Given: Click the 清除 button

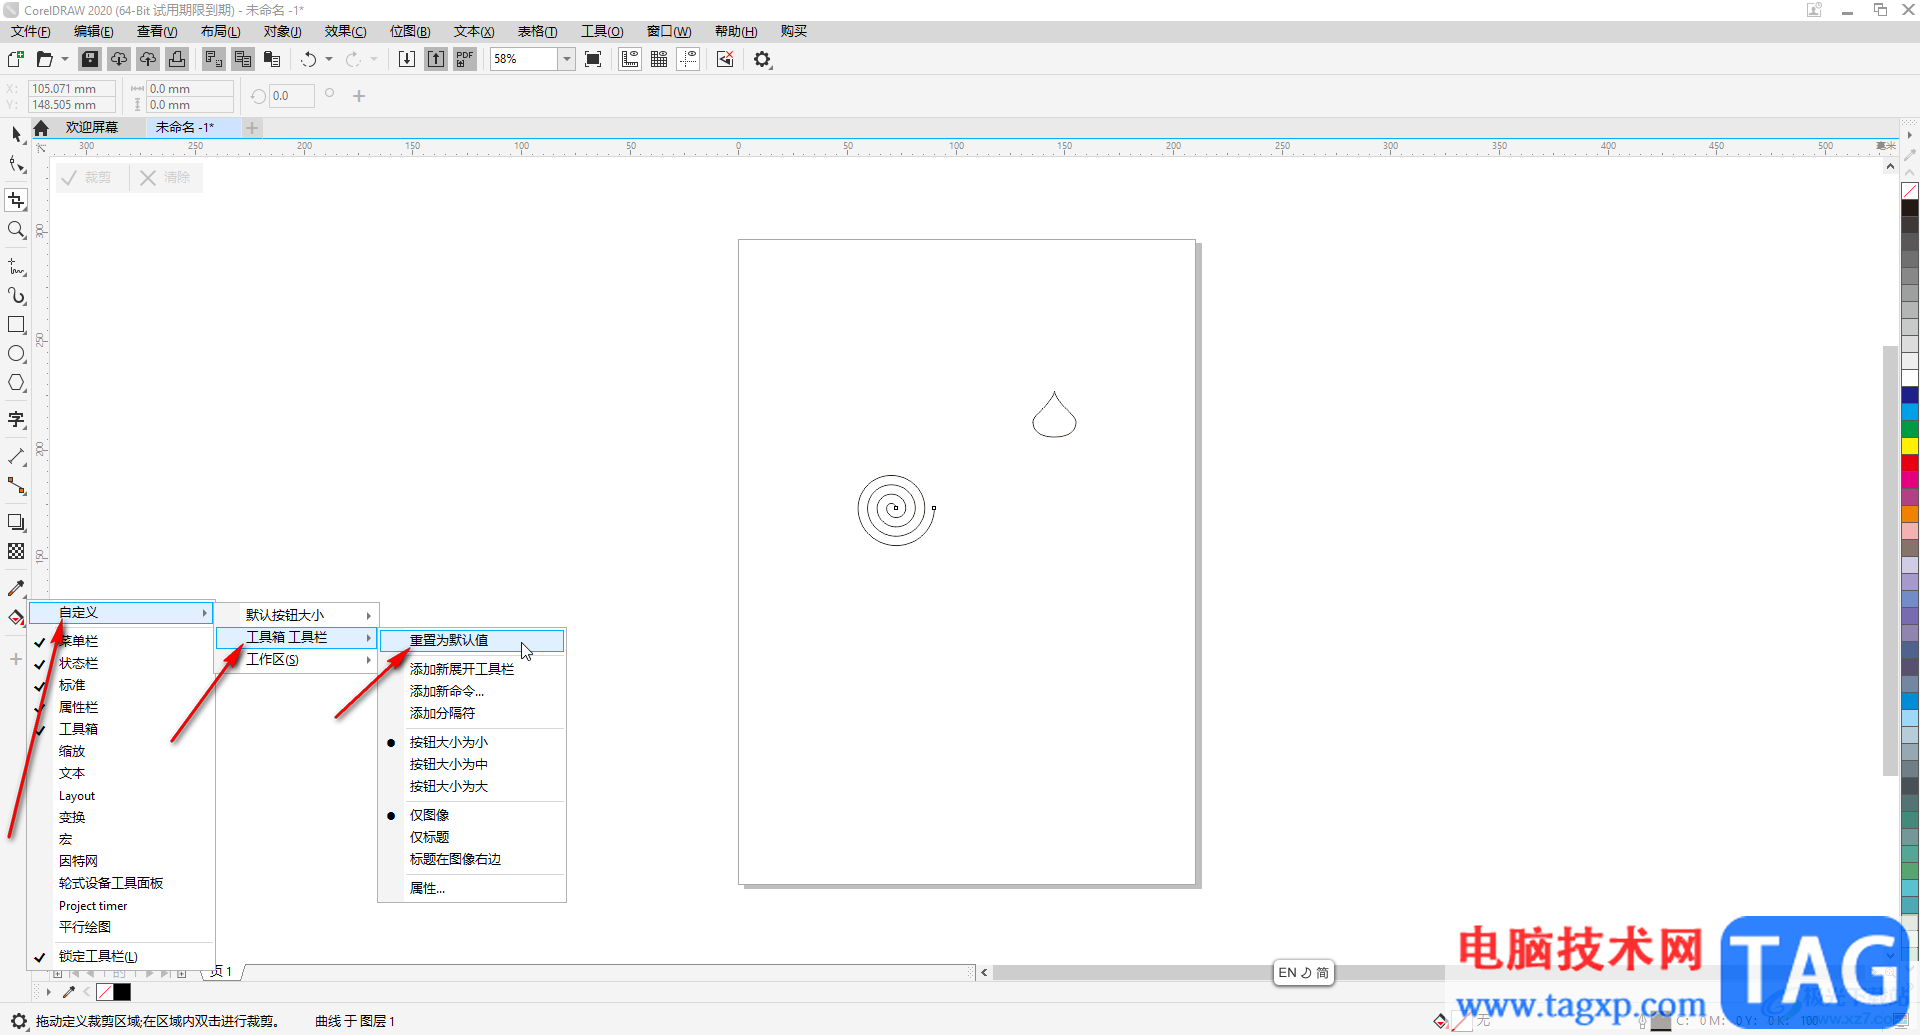Looking at the screenshot, I should (x=166, y=177).
